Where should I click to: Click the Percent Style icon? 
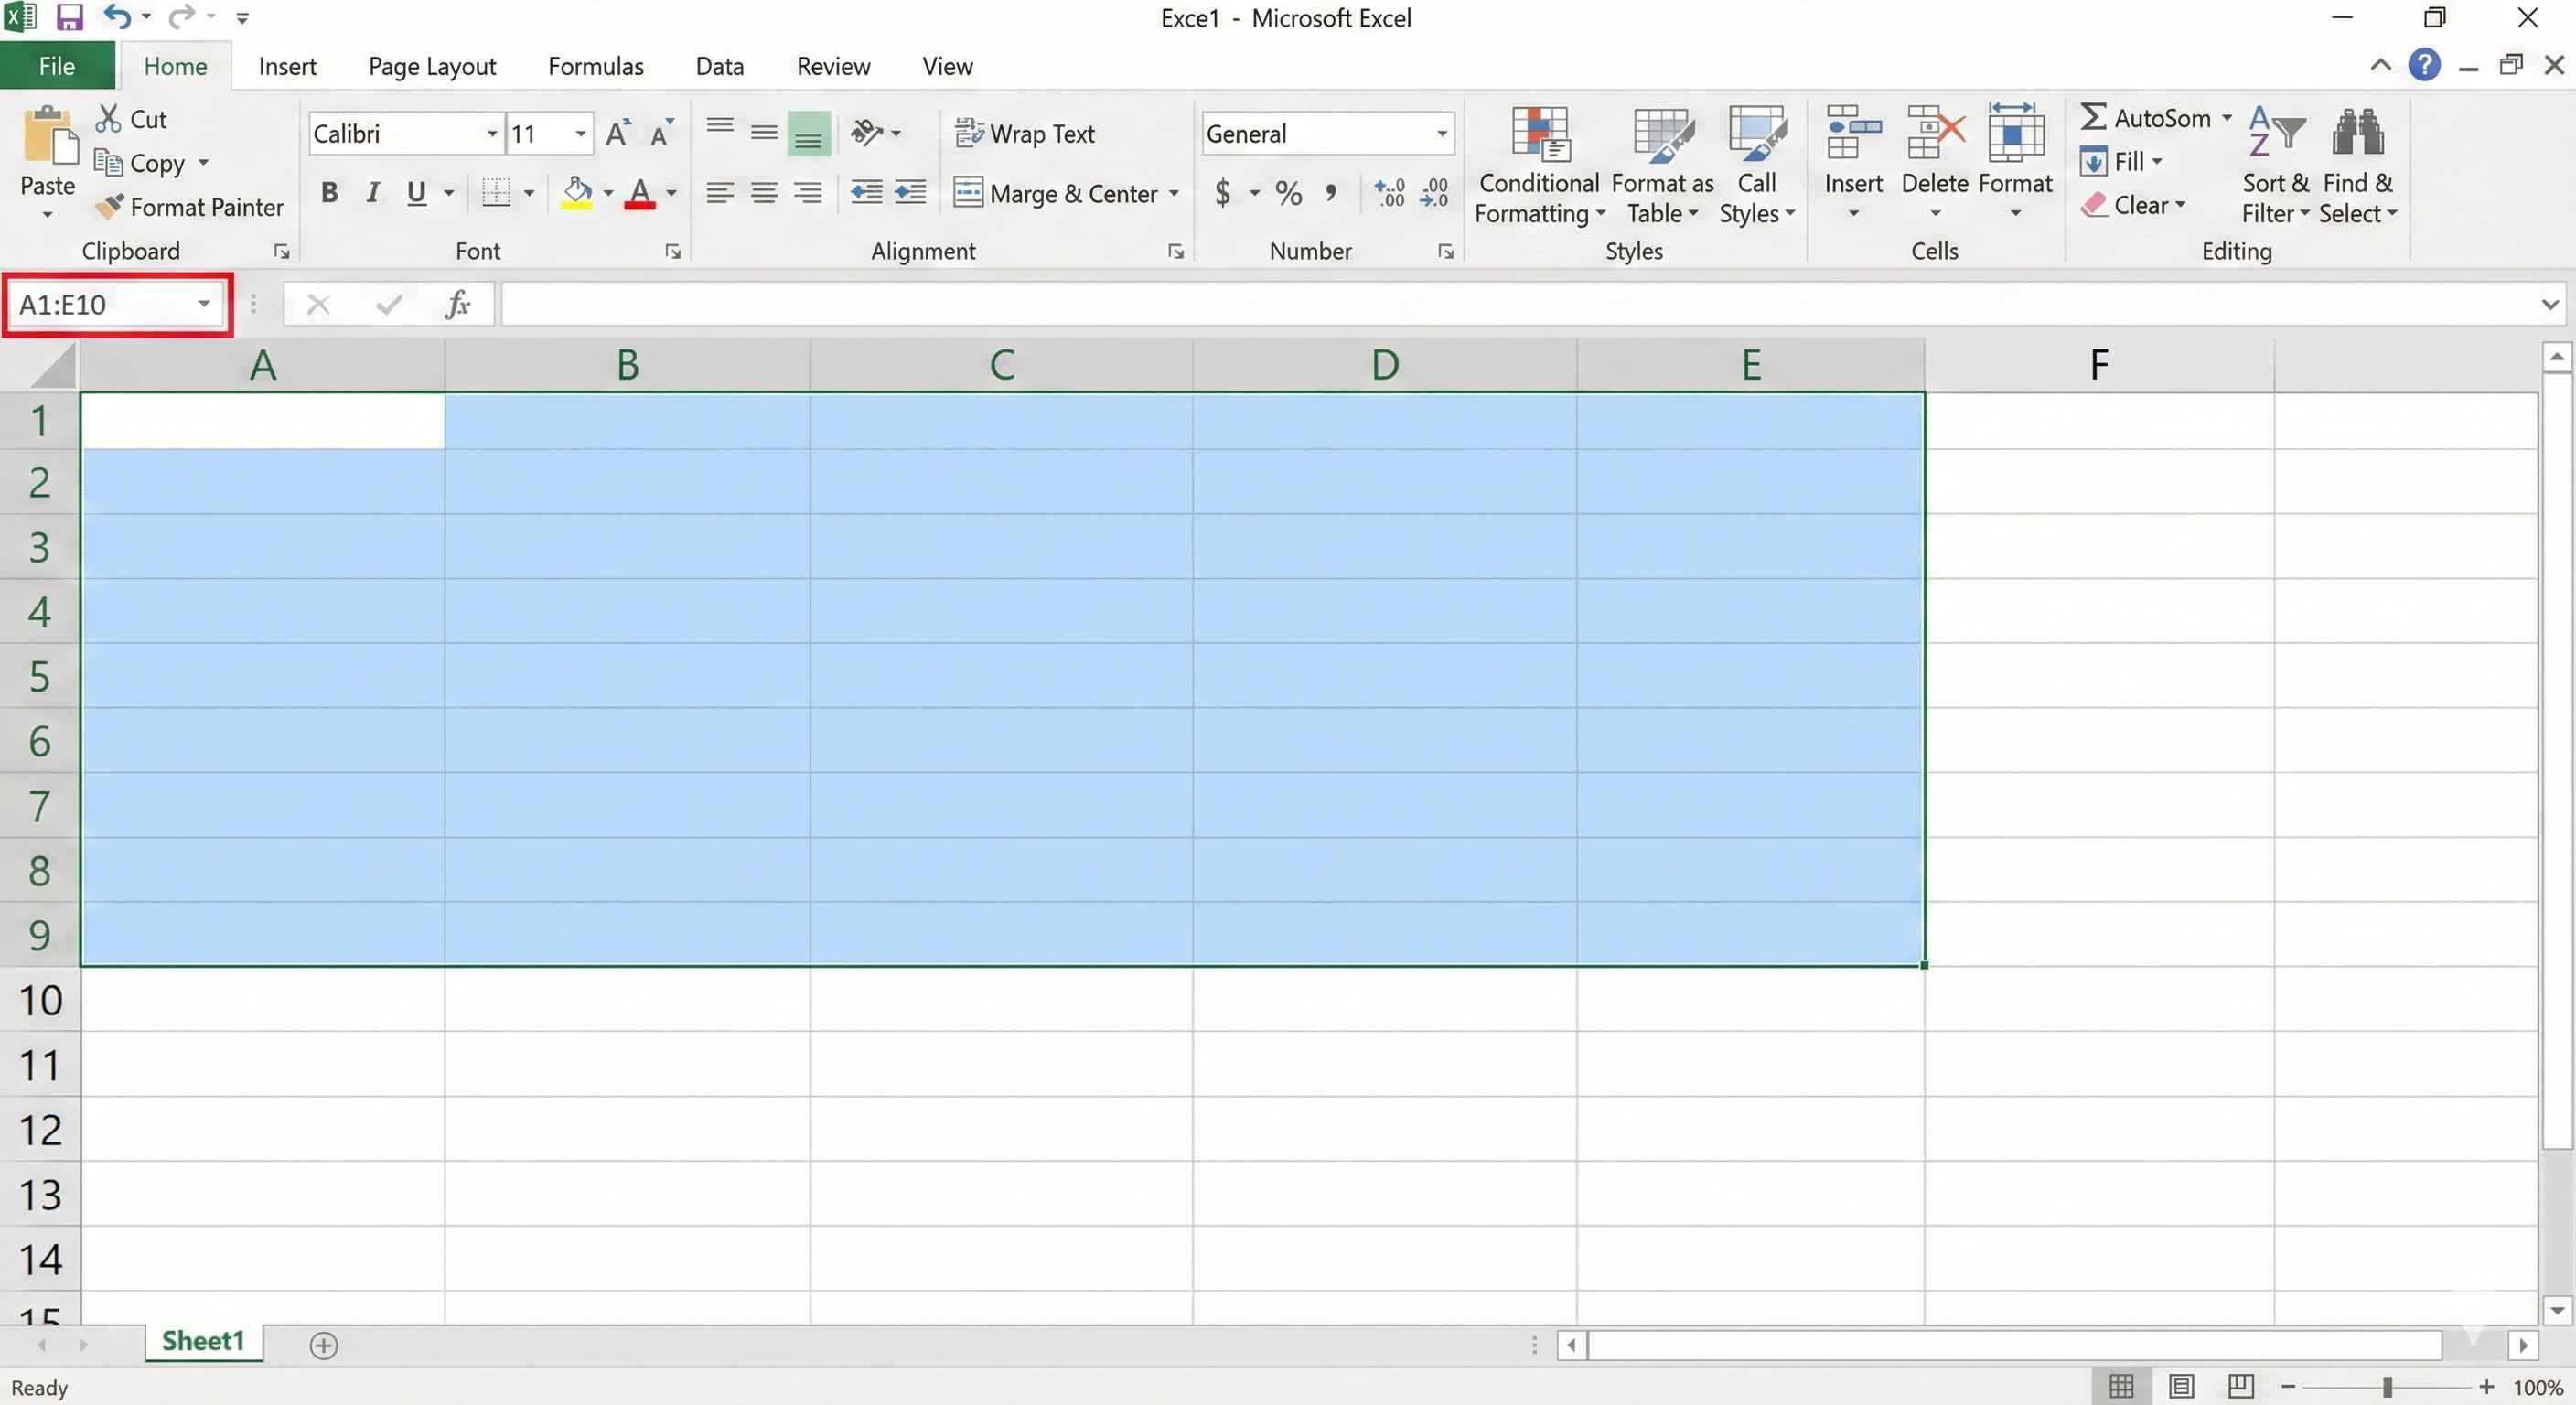coord(1289,193)
